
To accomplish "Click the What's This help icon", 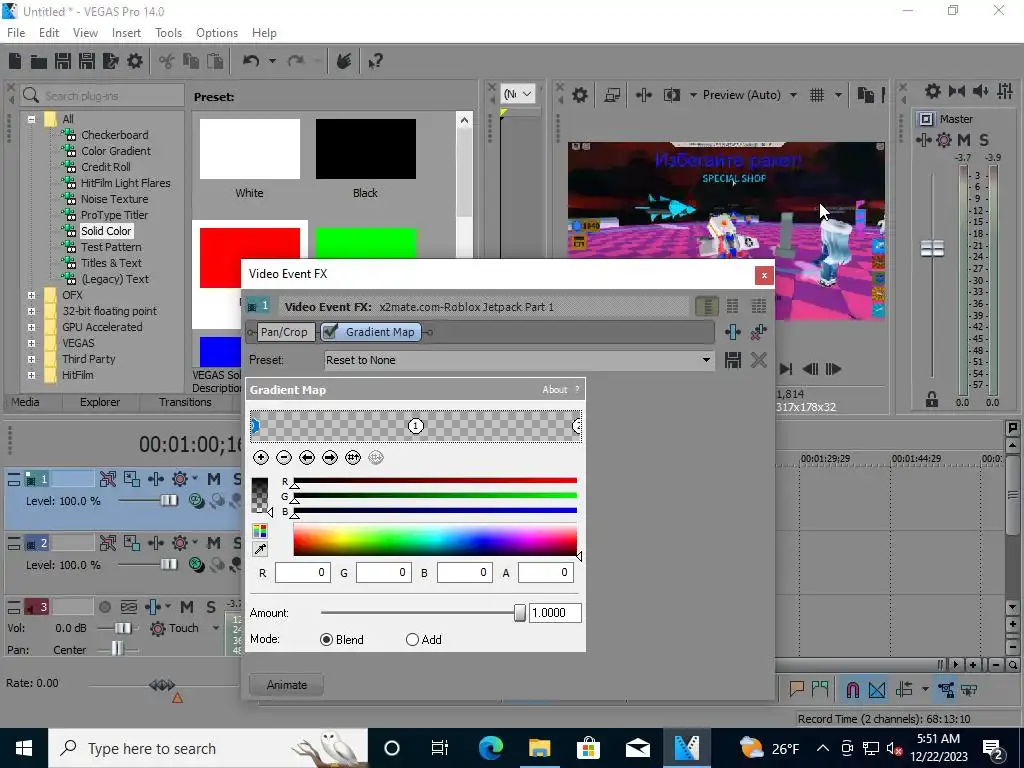I will 375,61.
